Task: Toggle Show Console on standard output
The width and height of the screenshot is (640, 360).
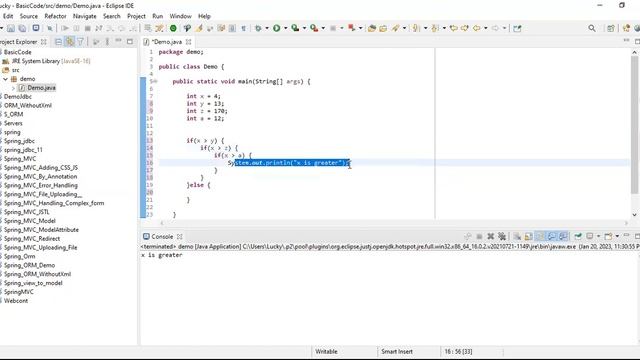Action: tap(551, 236)
